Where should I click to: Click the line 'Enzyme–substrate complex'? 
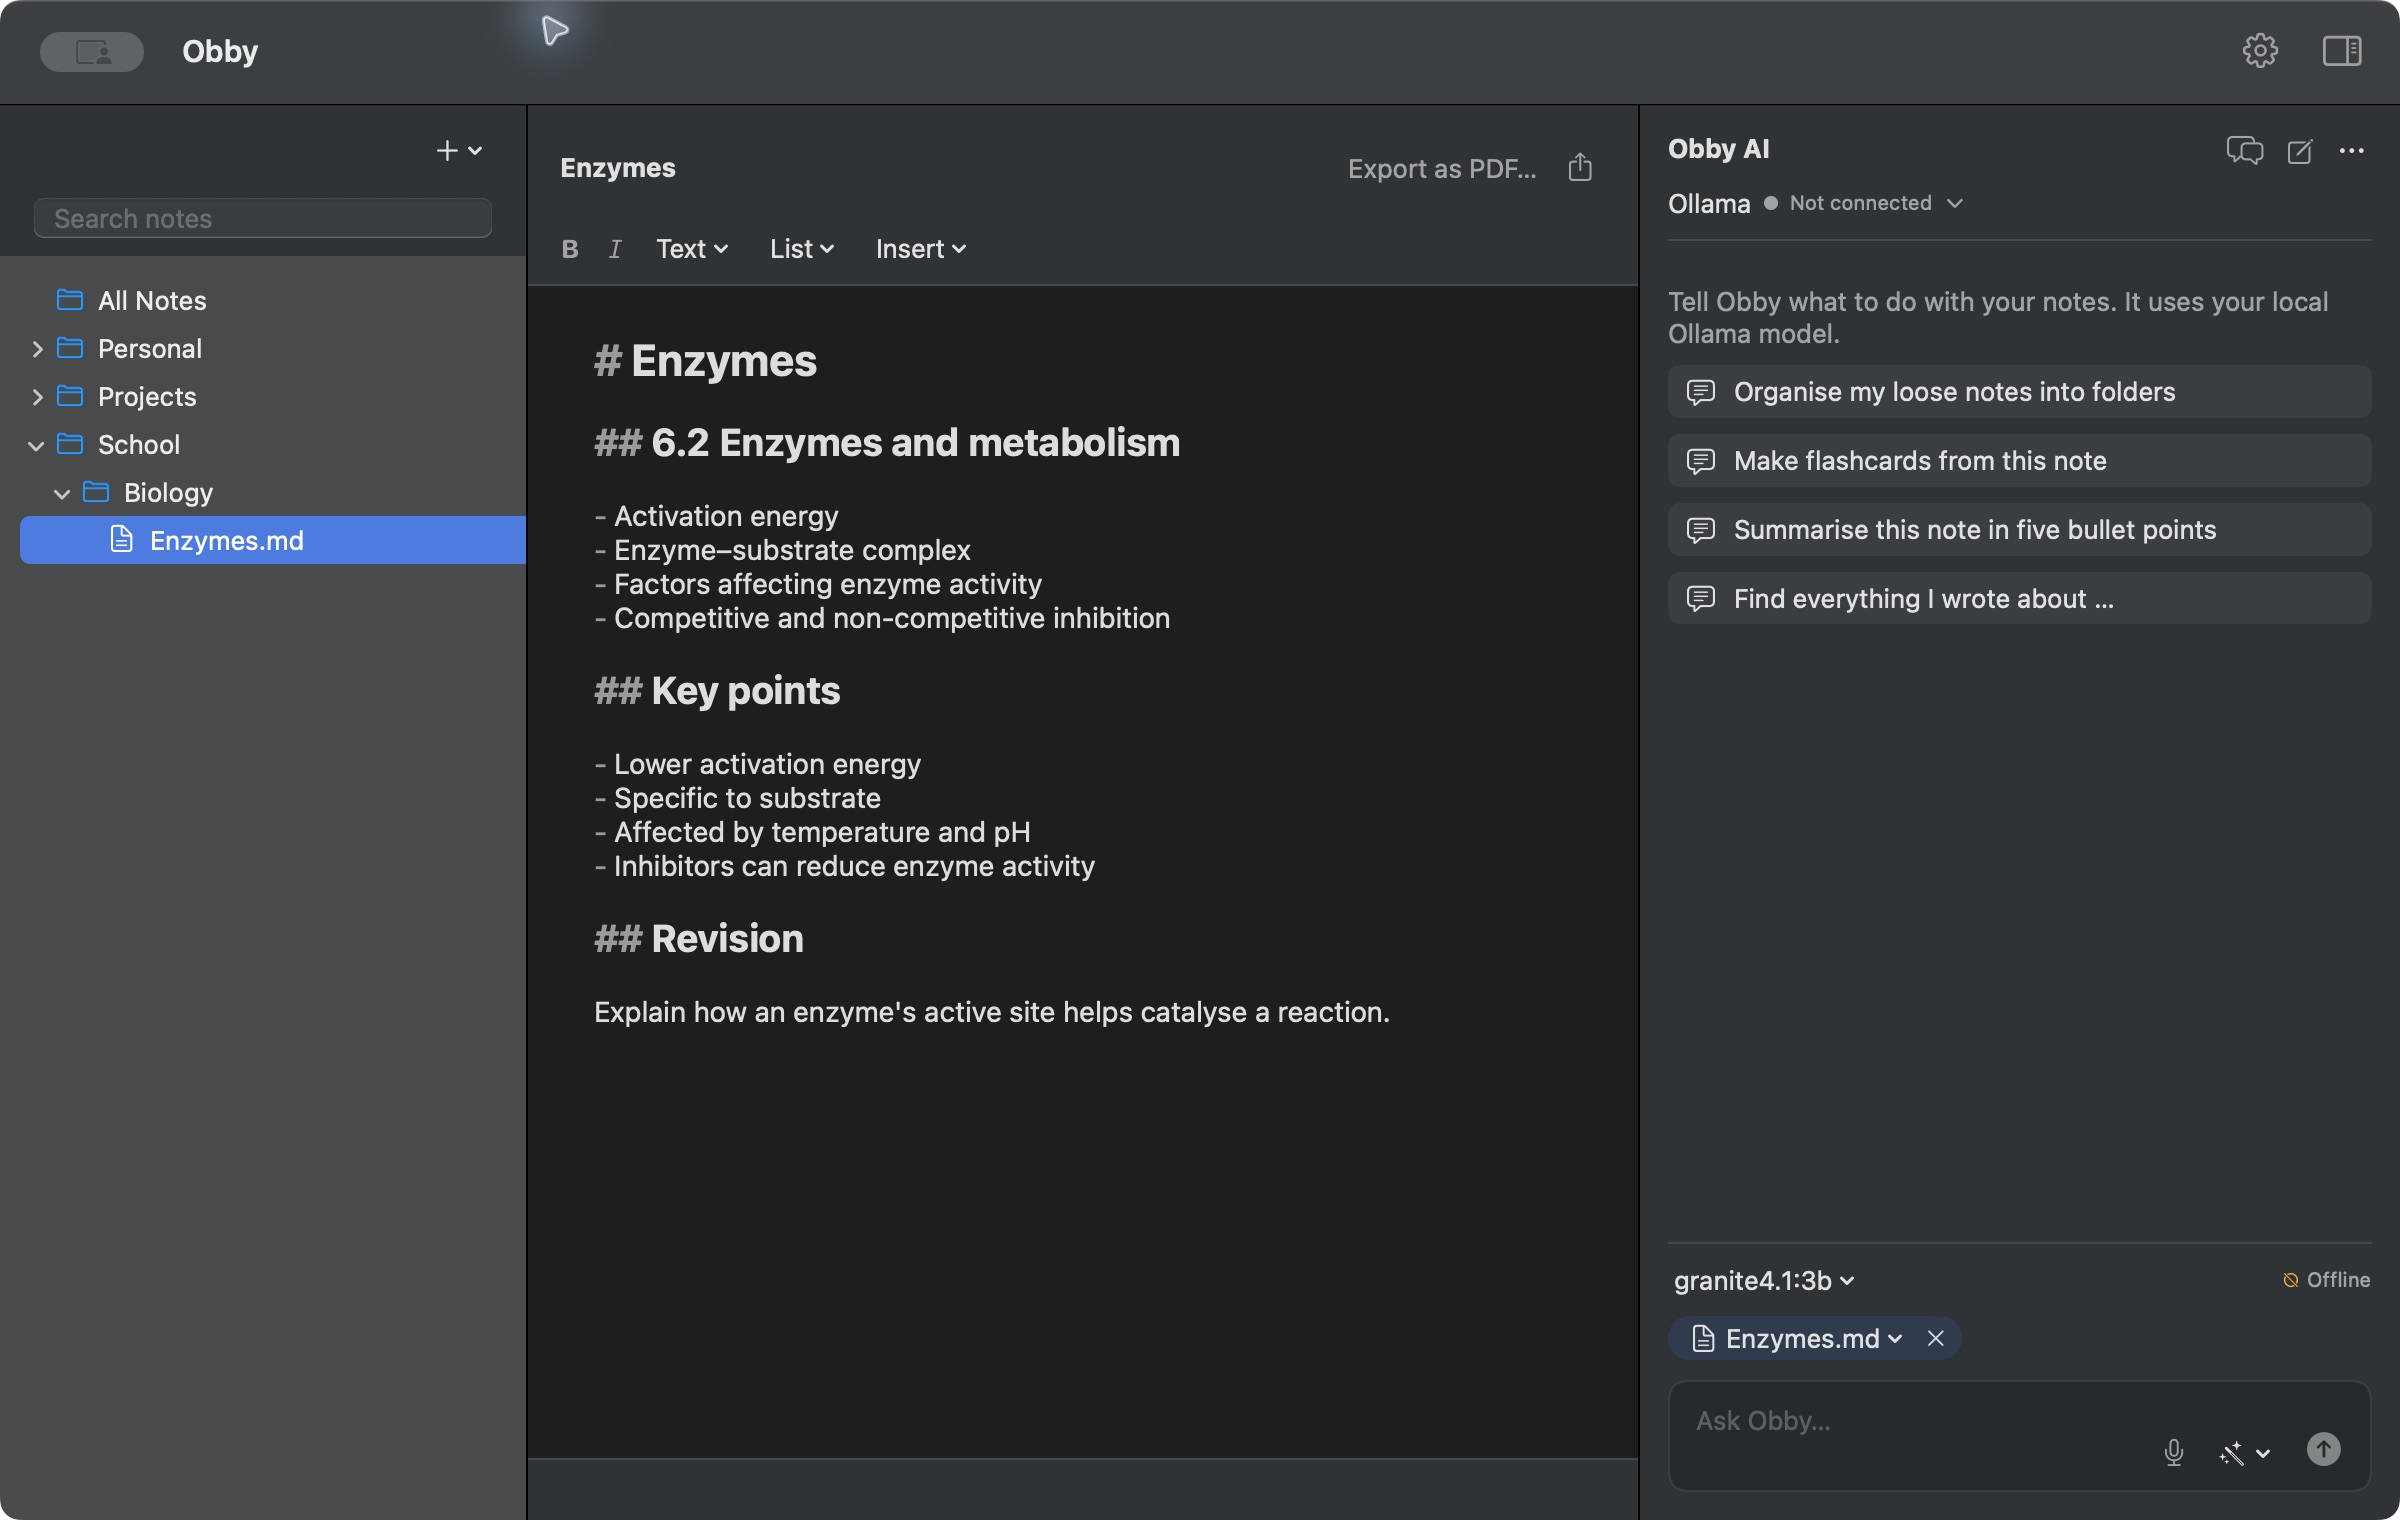coord(792,550)
